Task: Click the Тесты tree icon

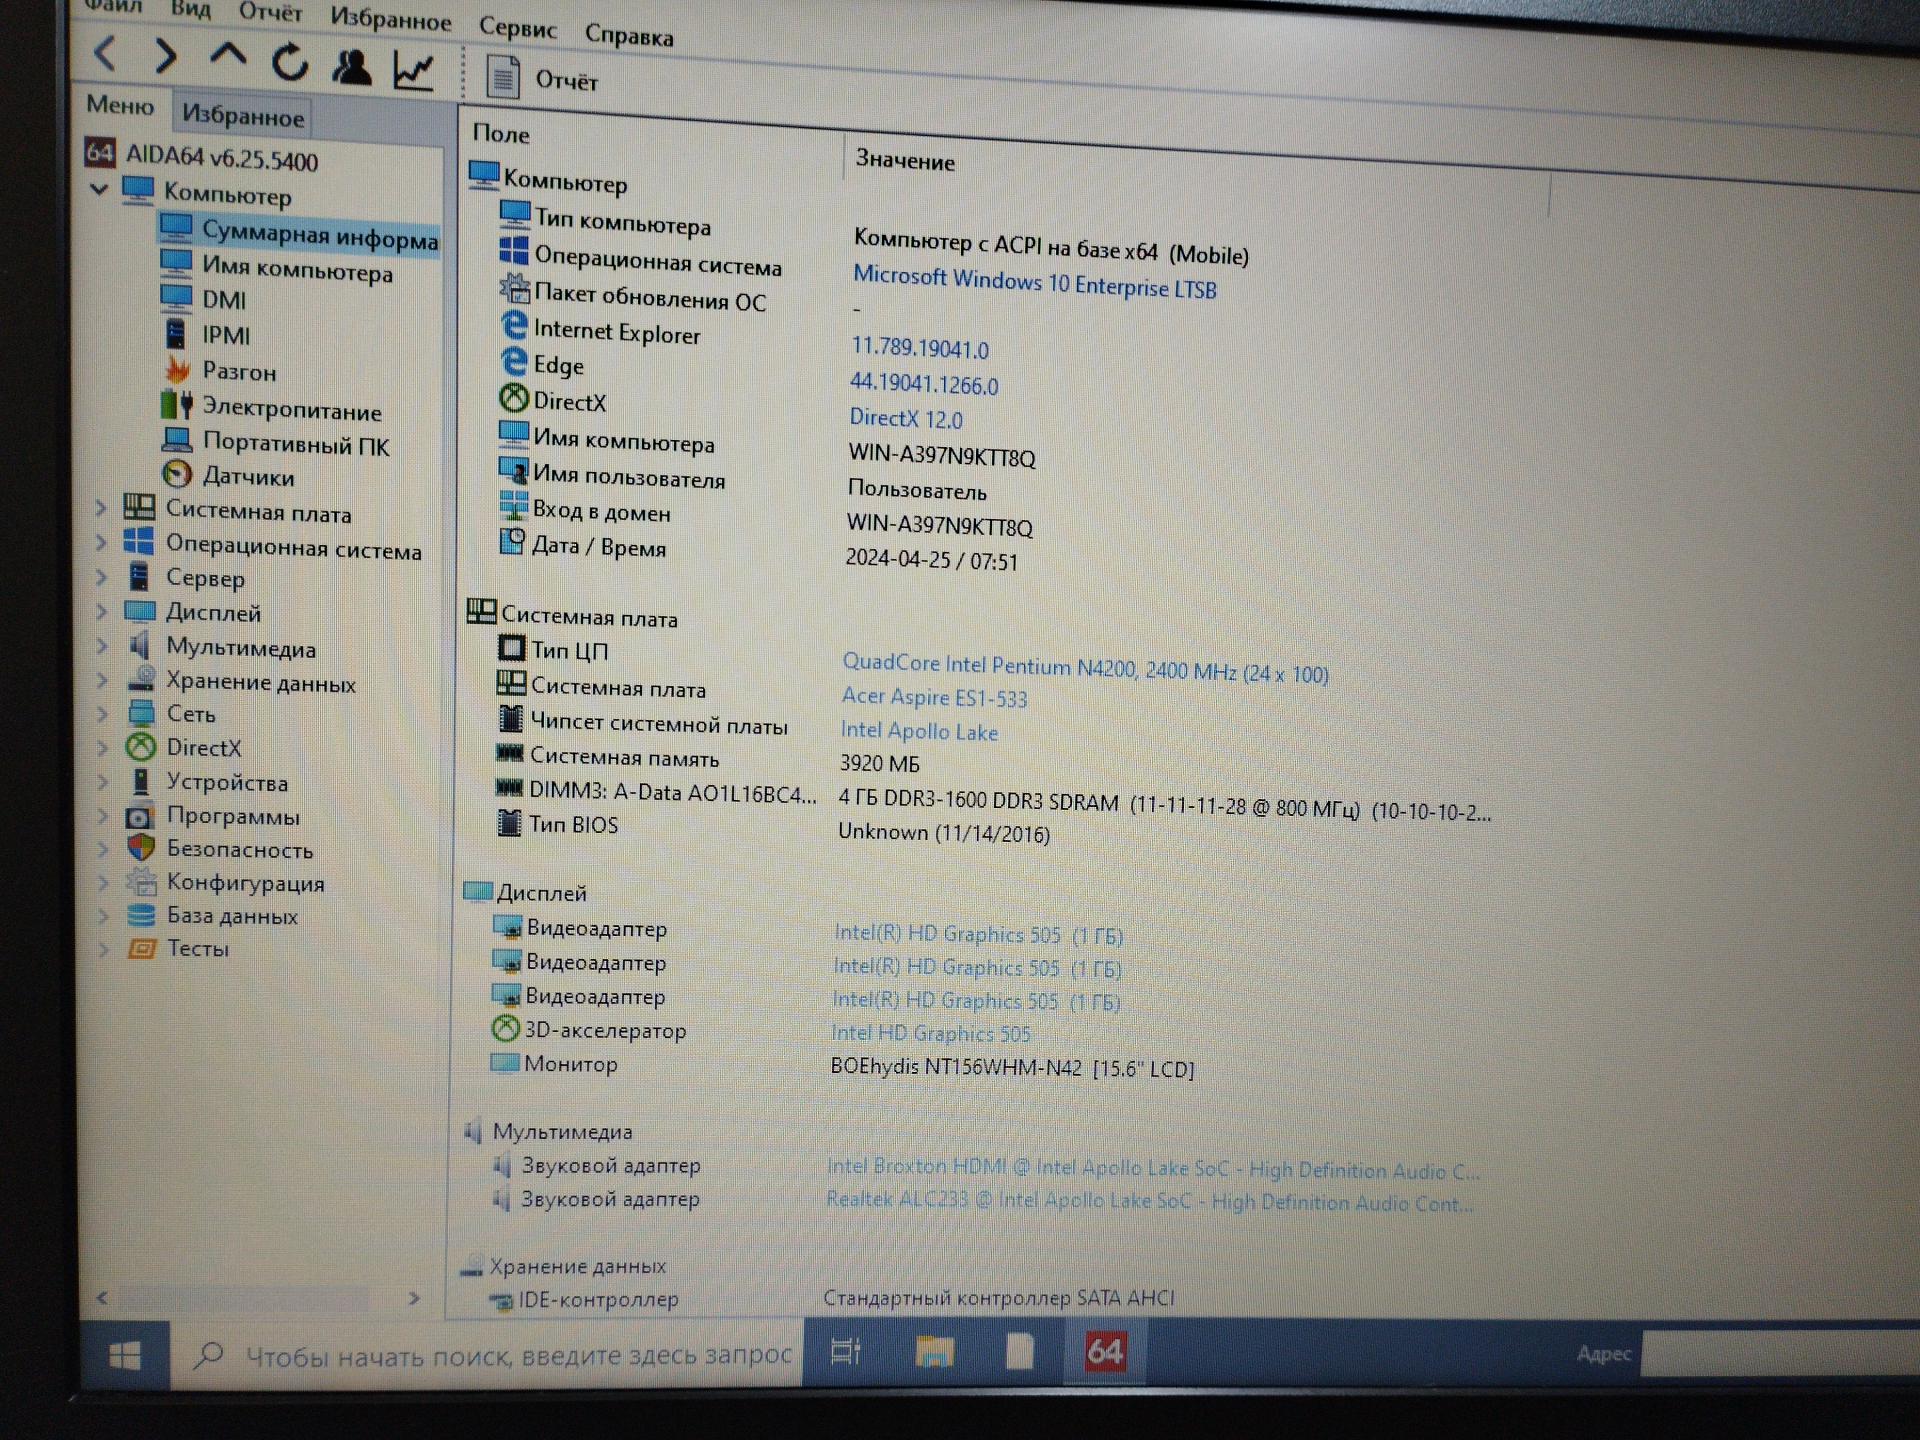Action: 142,948
